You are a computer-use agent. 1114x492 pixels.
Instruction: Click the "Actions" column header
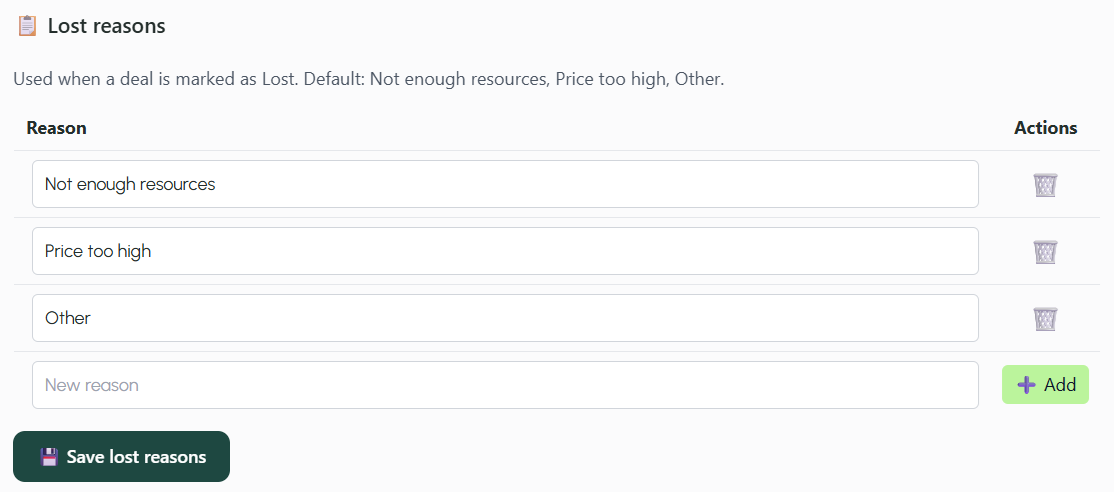(1045, 128)
